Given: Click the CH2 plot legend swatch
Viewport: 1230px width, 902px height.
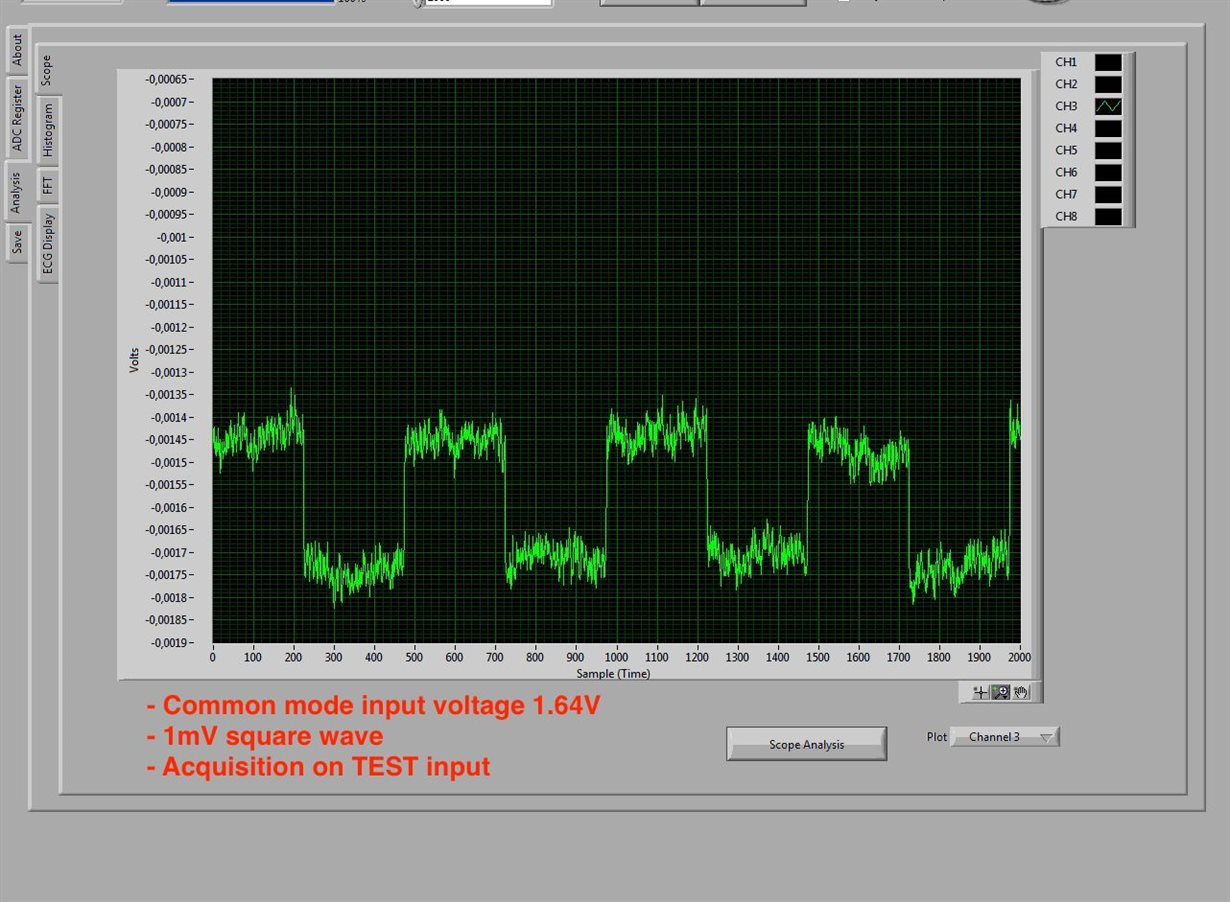Looking at the screenshot, I should (x=1108, y=84).
